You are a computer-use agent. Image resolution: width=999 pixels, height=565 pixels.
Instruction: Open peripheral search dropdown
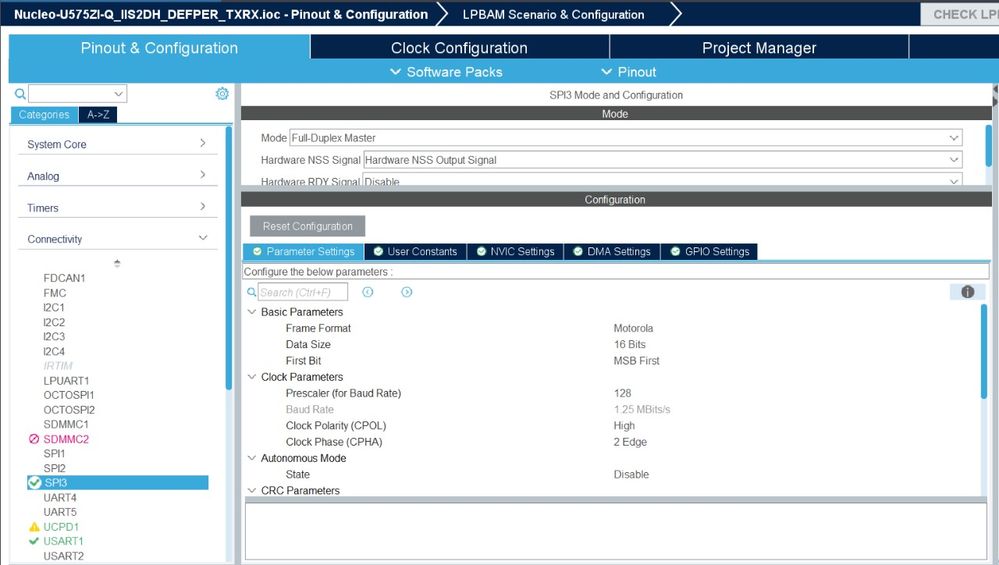click(118, 94)
